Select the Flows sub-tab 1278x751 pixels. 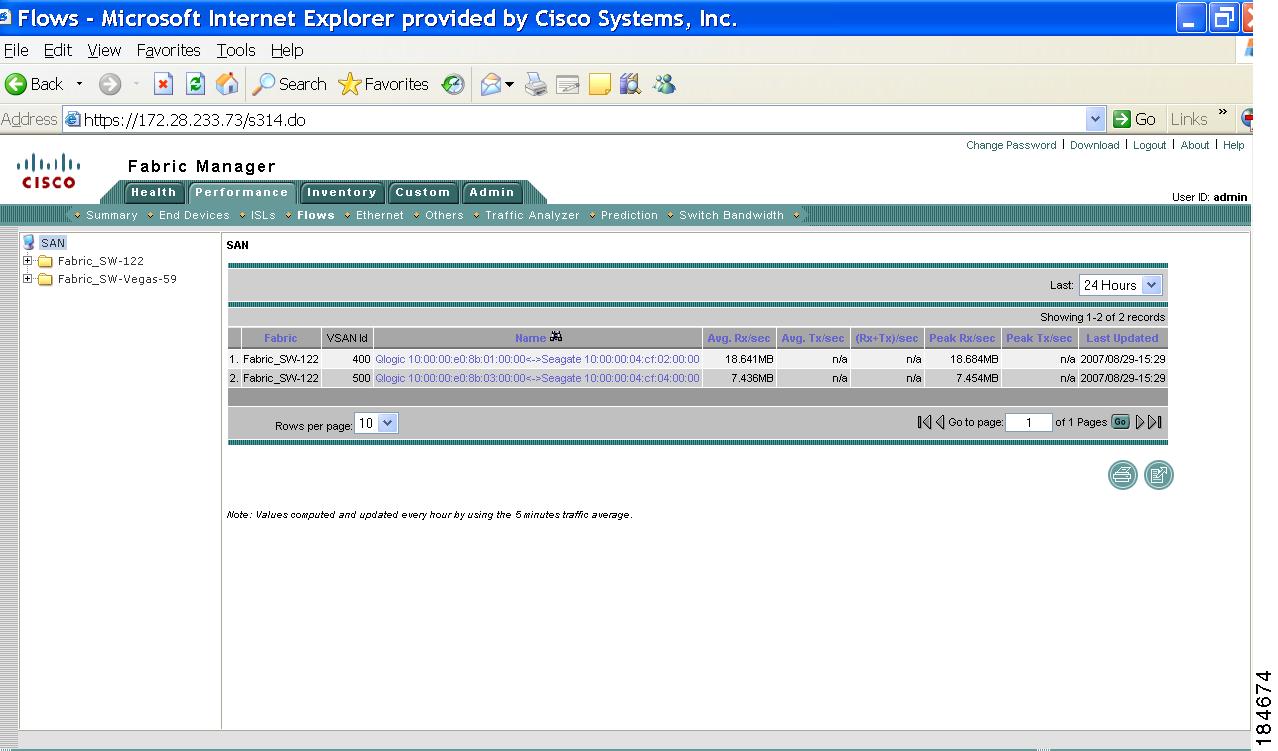pos(316,215)
